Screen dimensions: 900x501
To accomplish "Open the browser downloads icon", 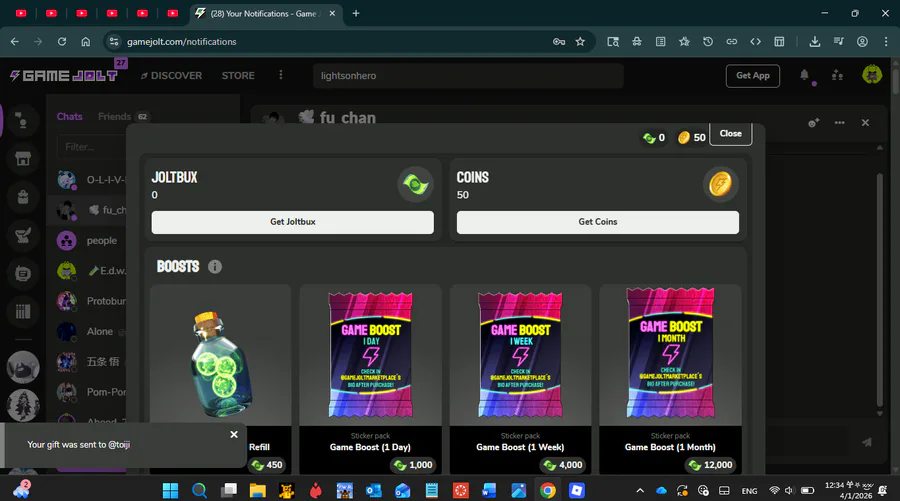I will pos(814,41).
